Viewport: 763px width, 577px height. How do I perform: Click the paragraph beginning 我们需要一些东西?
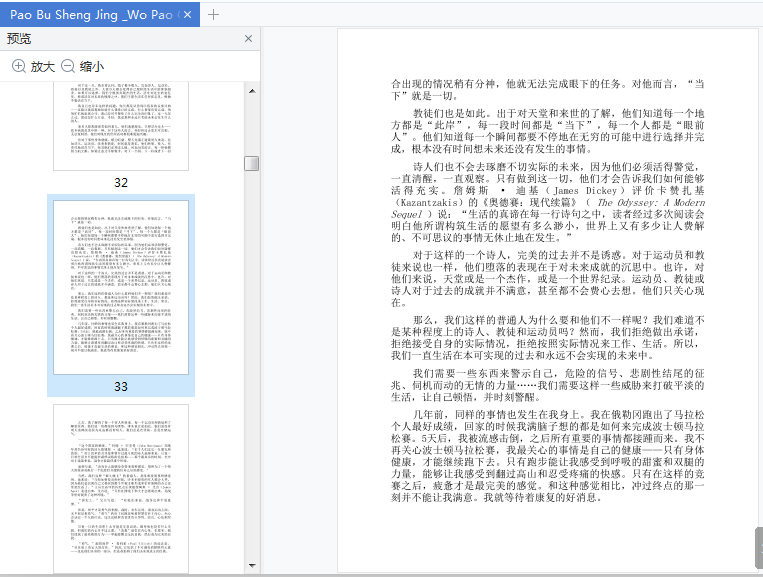click(547, 385)
